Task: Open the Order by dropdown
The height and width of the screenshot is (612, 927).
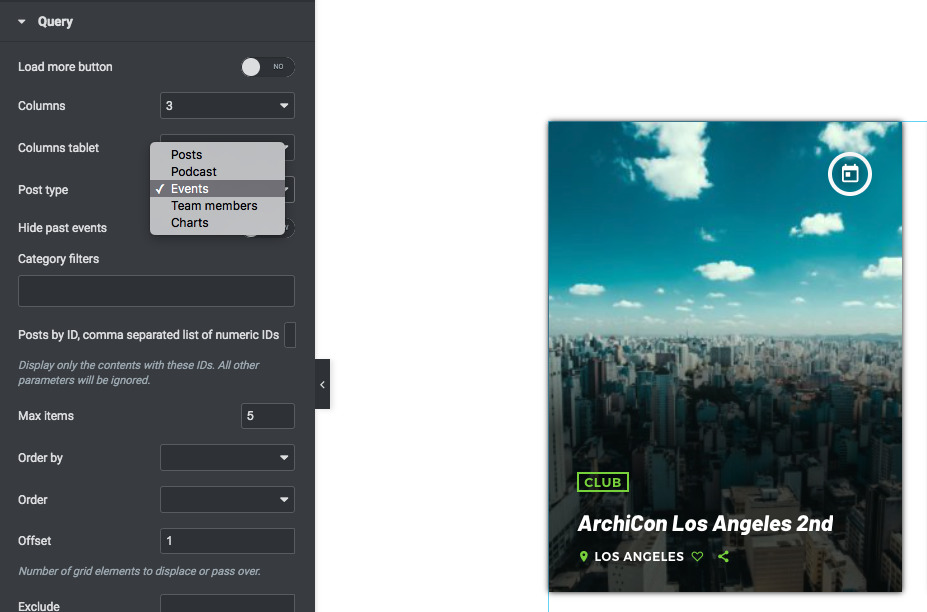Action: 227,458
